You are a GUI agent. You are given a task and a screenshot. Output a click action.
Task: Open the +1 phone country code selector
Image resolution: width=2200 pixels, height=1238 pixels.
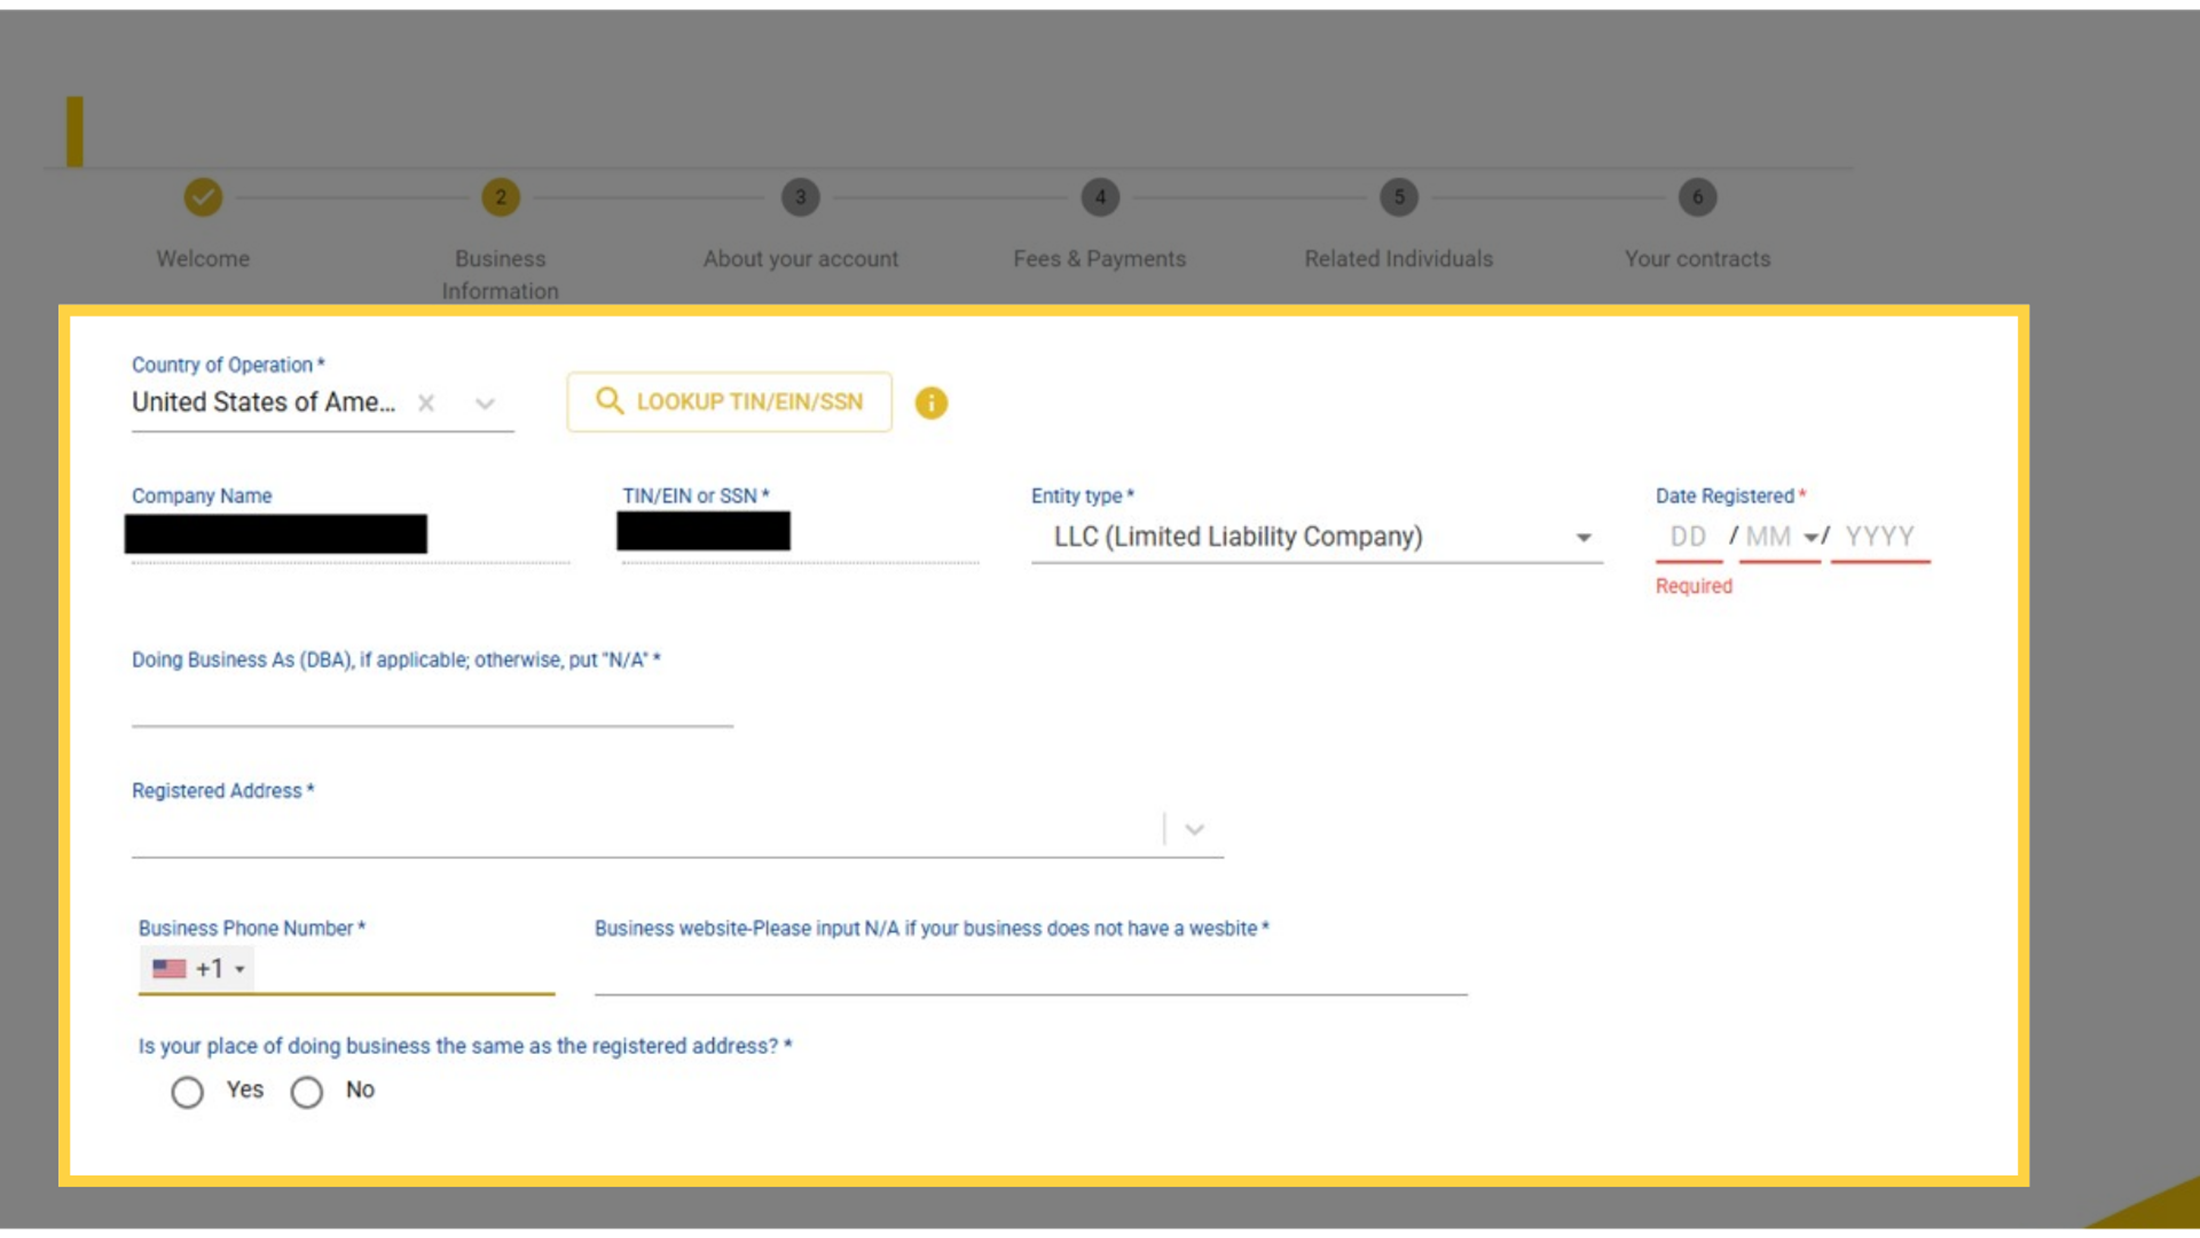(197, 969)
